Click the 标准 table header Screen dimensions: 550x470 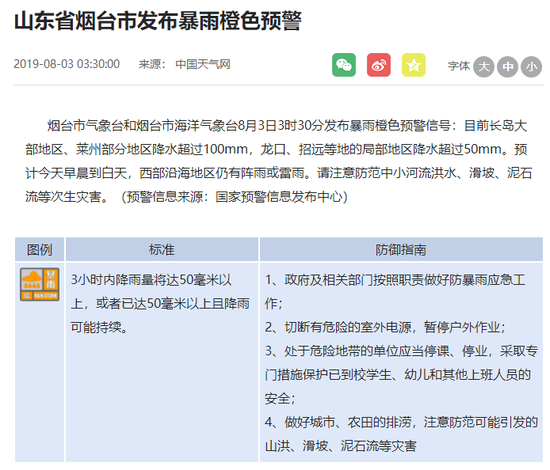click(x=162, y=250)
